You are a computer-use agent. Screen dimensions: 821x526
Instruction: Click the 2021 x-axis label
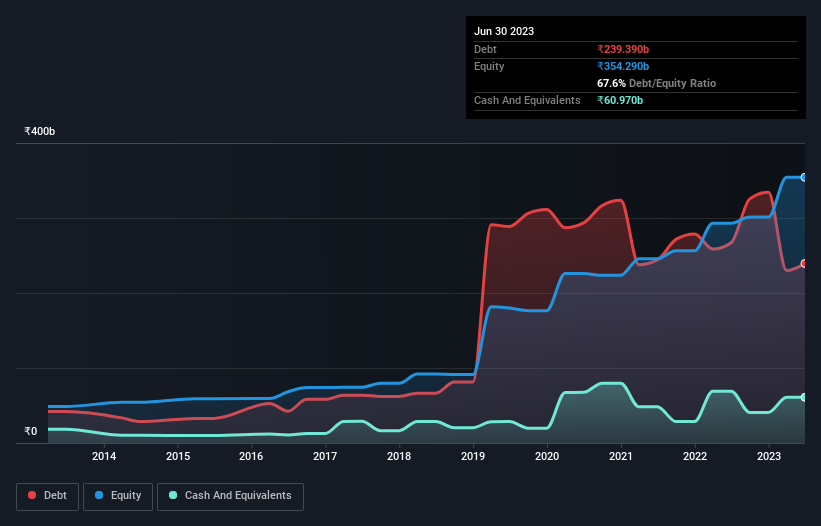coord(620,456)
